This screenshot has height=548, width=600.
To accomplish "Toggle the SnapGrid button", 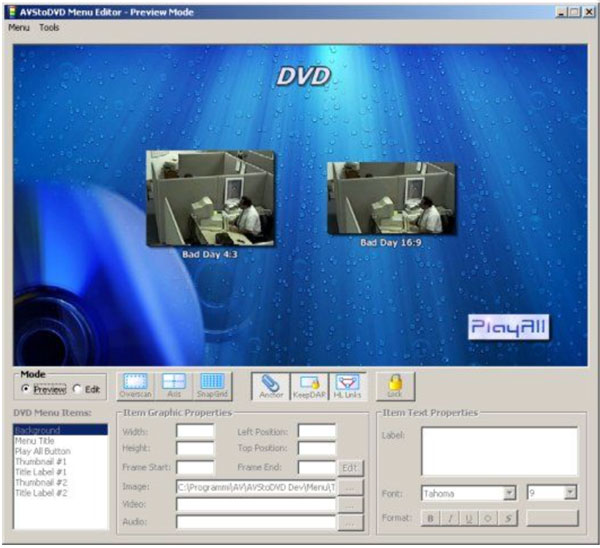I will point(212,387).
